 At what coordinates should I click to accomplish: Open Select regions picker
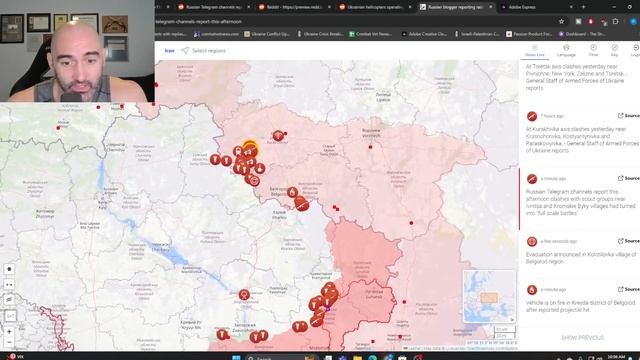click(204, 51)
